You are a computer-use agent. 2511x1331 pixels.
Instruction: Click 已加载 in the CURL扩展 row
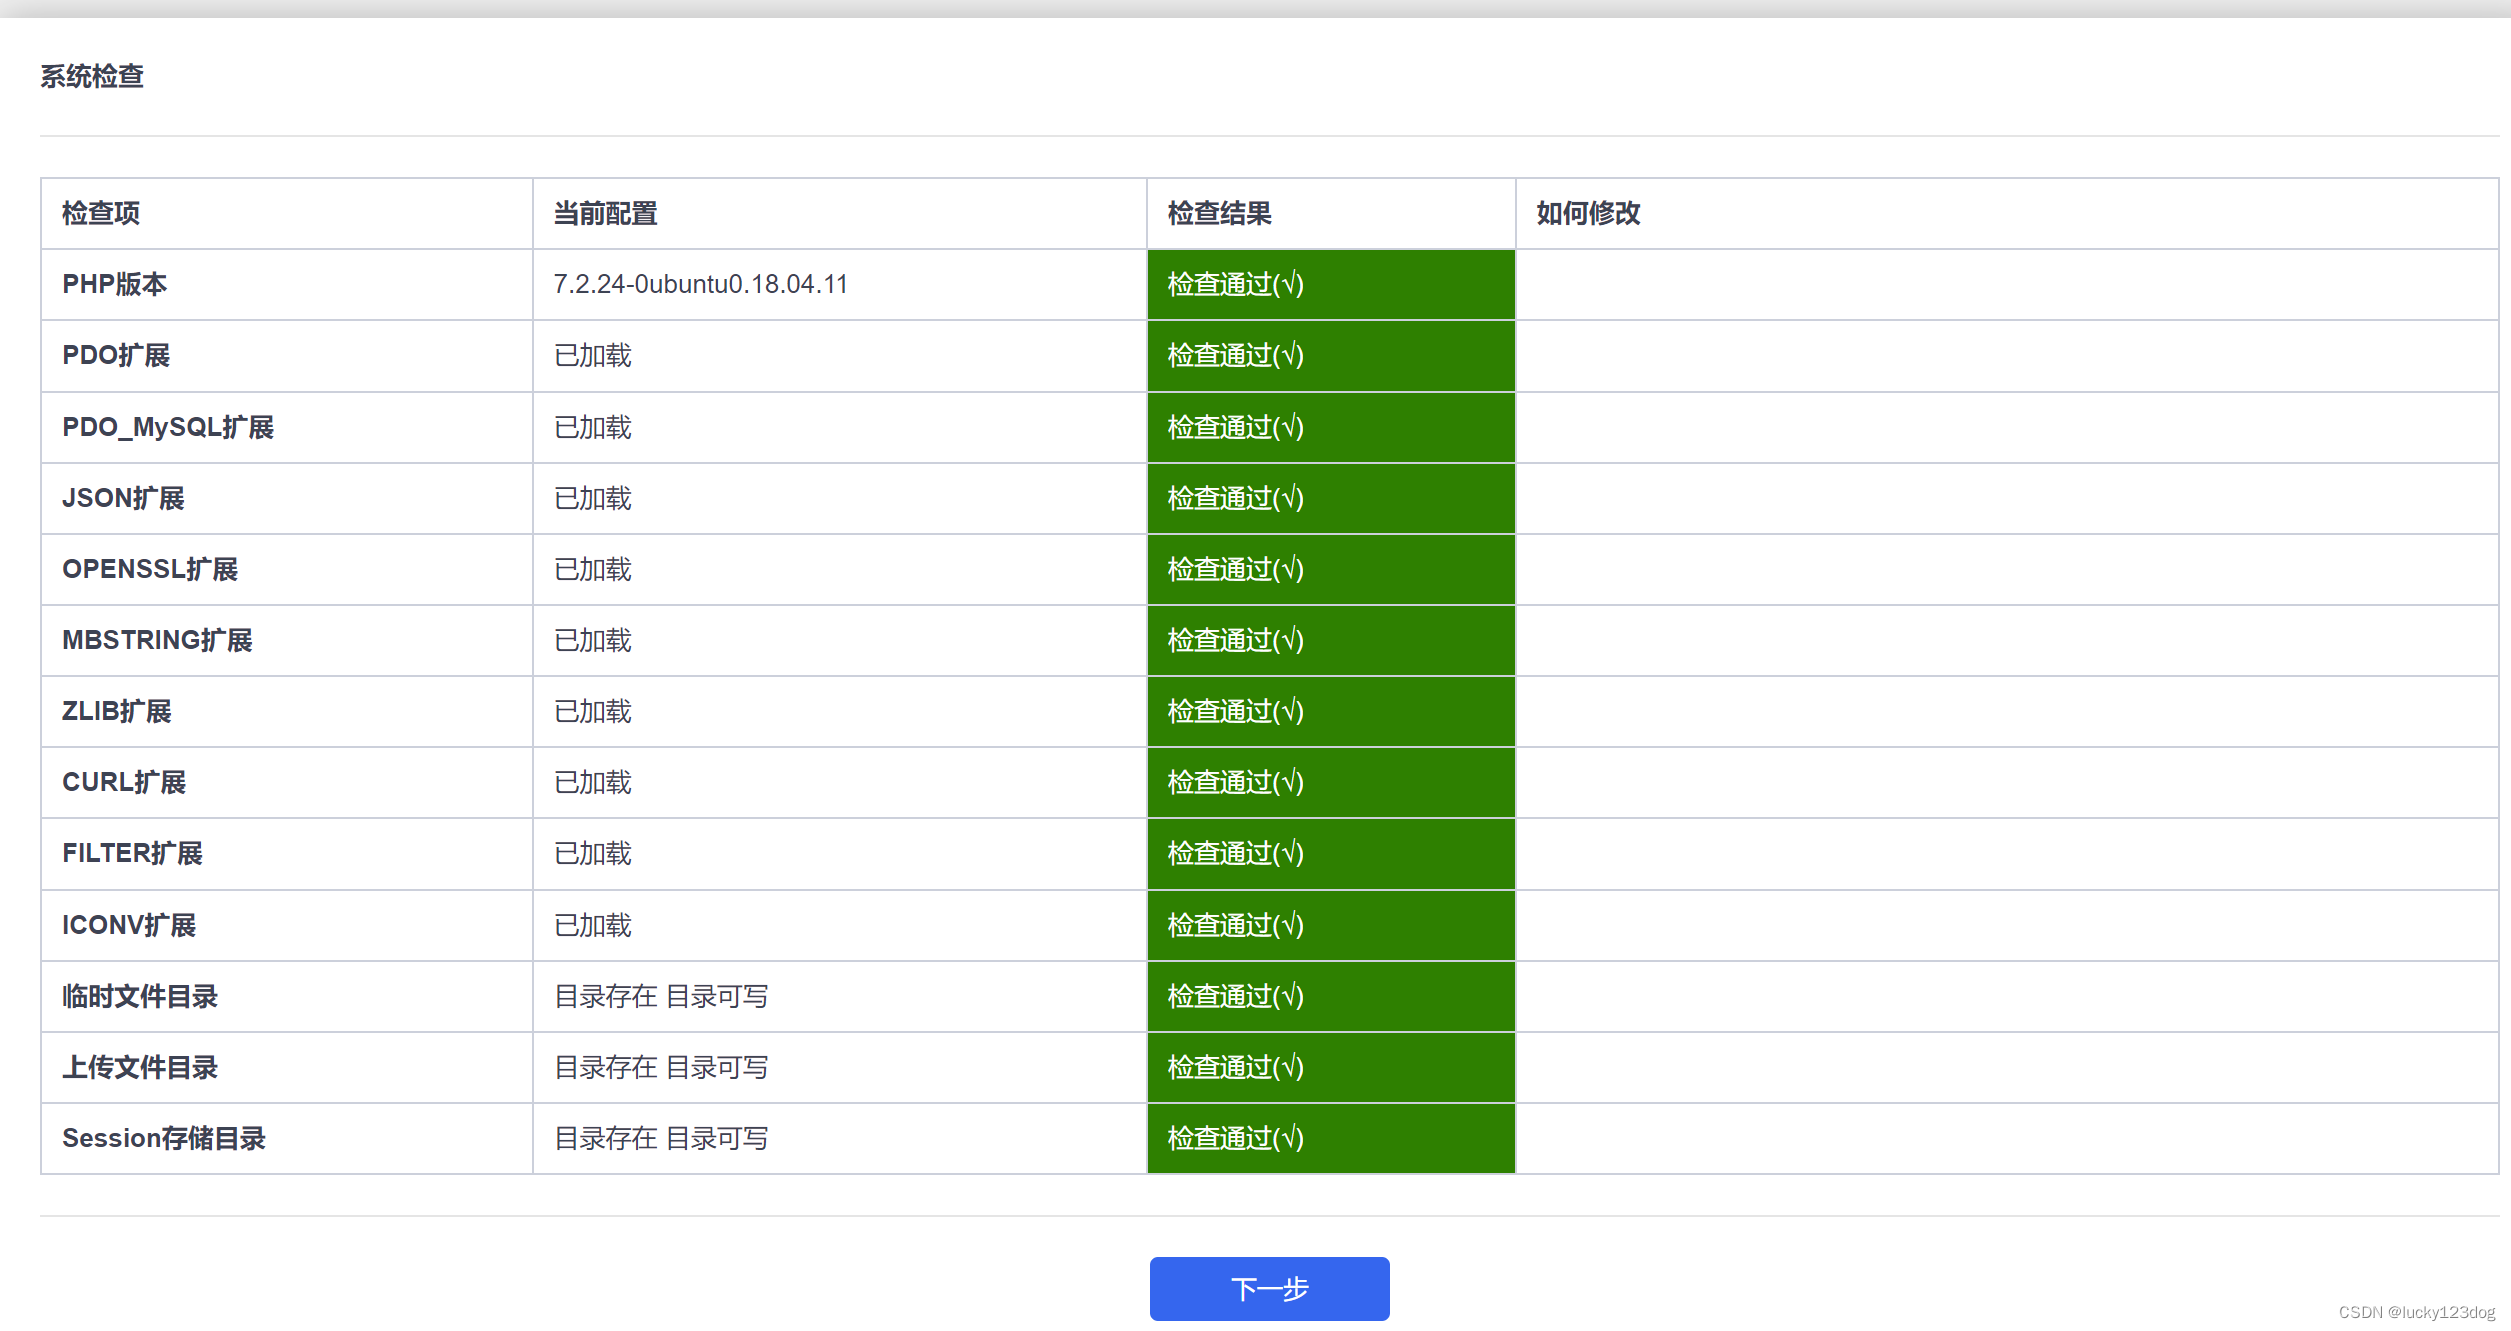coord(592,782)
